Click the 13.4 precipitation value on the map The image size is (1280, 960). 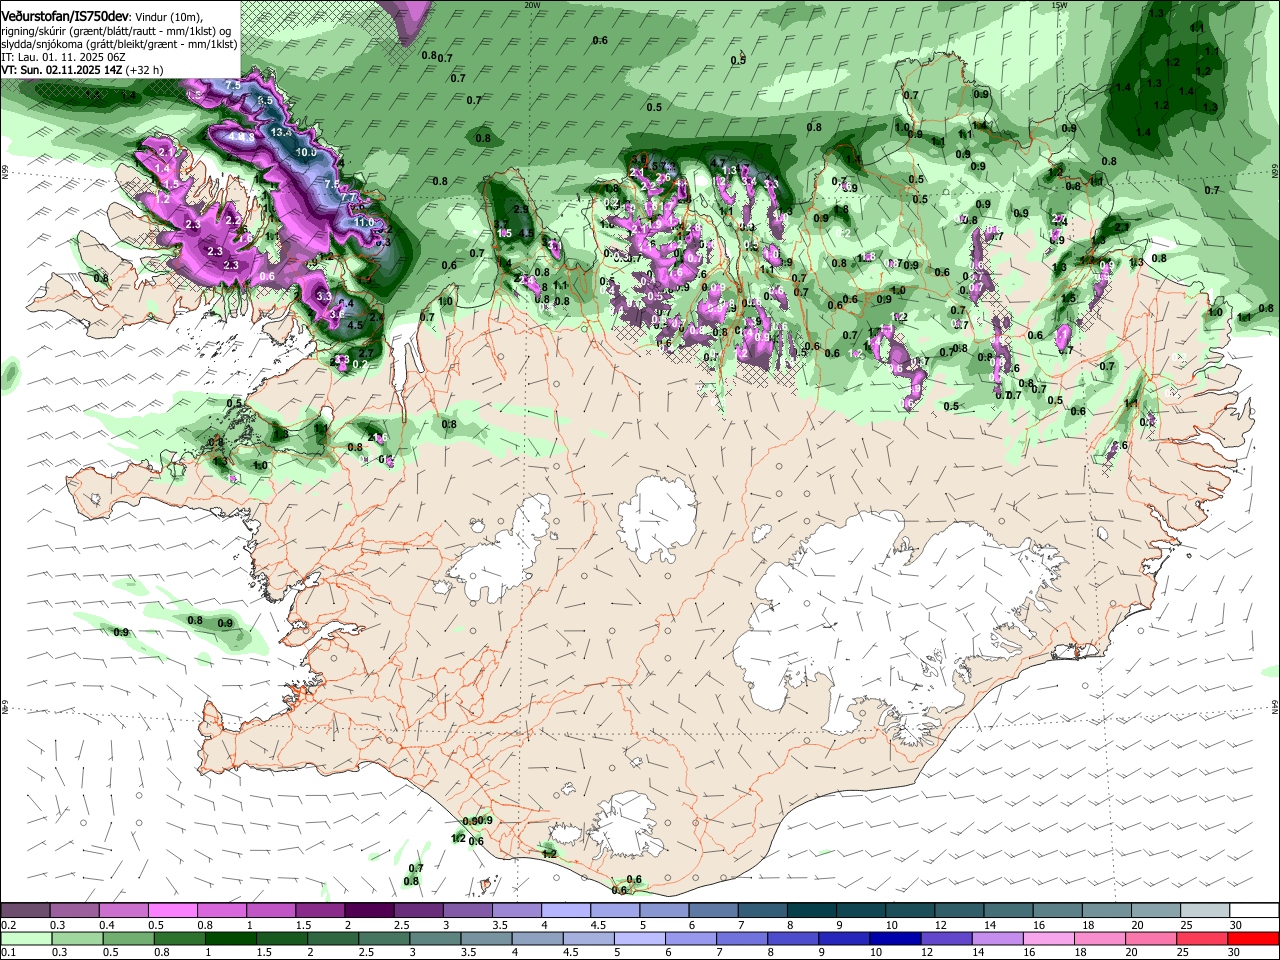click(281, 132)
